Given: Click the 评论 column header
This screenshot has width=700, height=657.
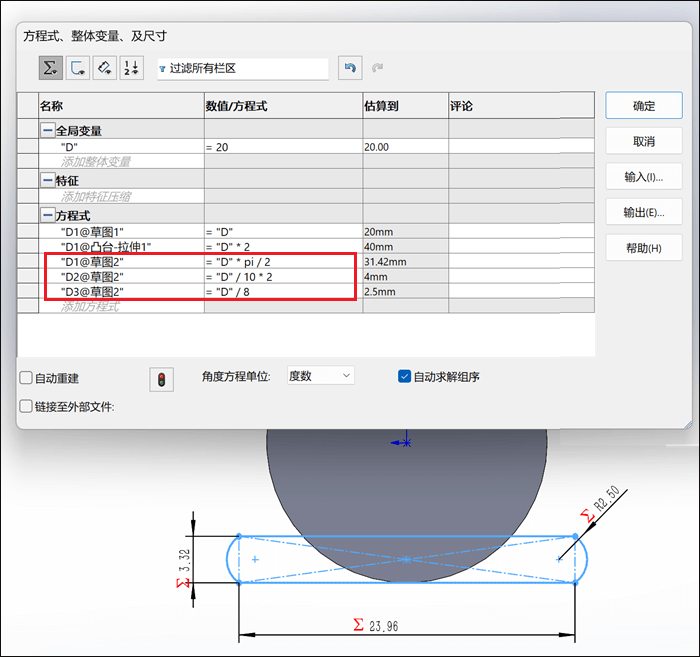Looking at the screenshot, I should pyautogui.click(x=521, y=106).
